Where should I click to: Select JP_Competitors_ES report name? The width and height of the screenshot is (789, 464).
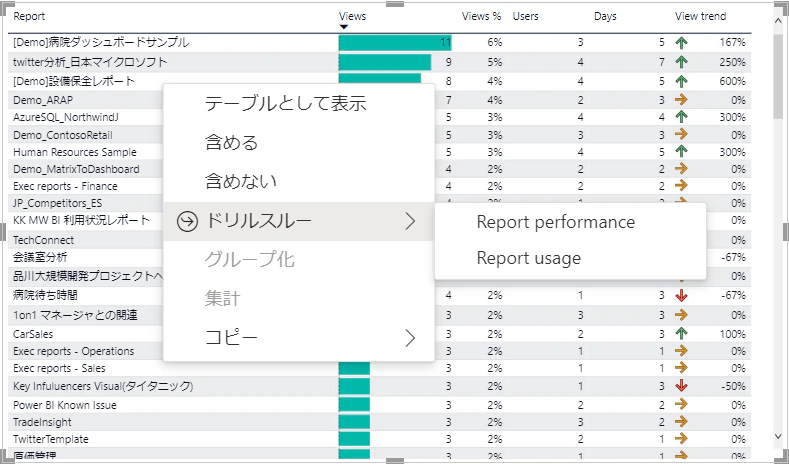tap(57, 203)
